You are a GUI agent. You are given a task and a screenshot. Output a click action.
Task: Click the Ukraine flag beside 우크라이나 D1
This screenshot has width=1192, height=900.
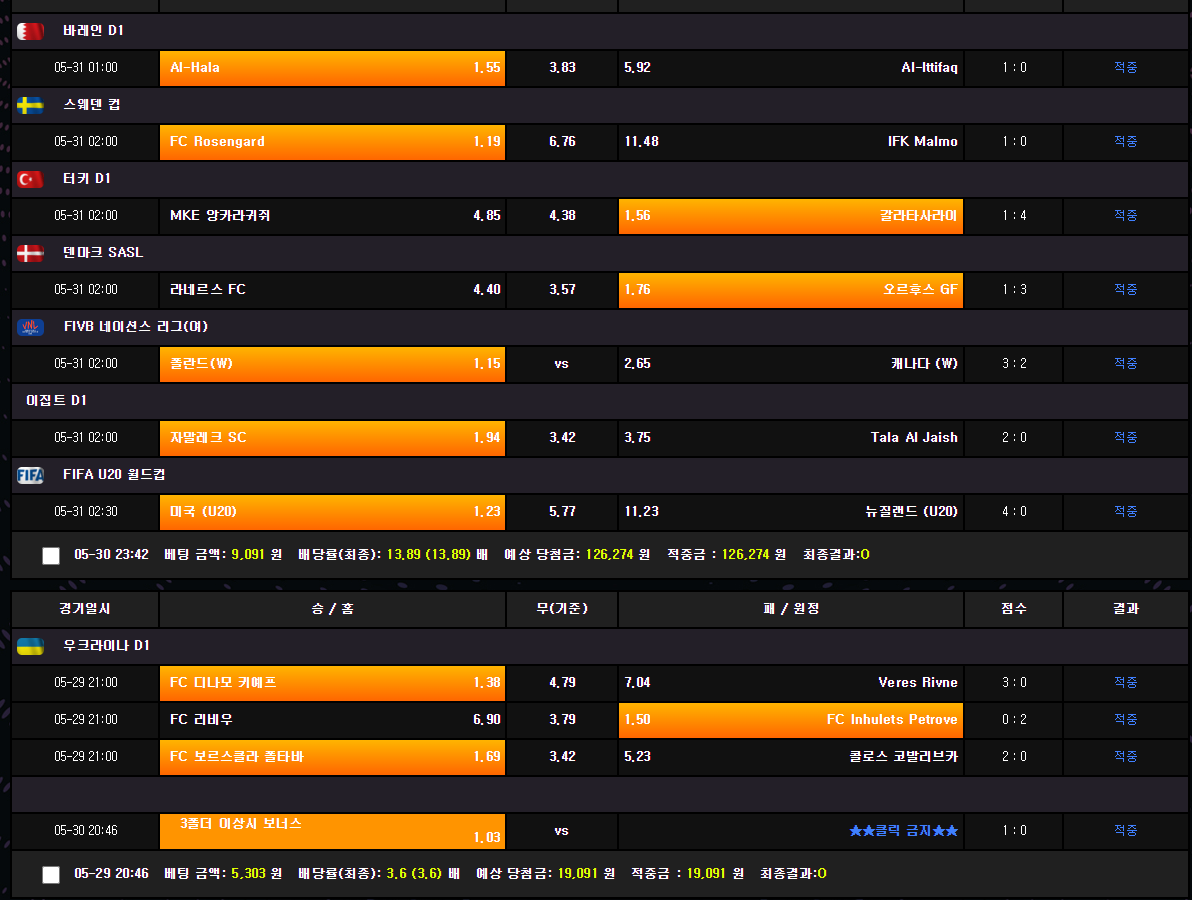coord(30,646)
